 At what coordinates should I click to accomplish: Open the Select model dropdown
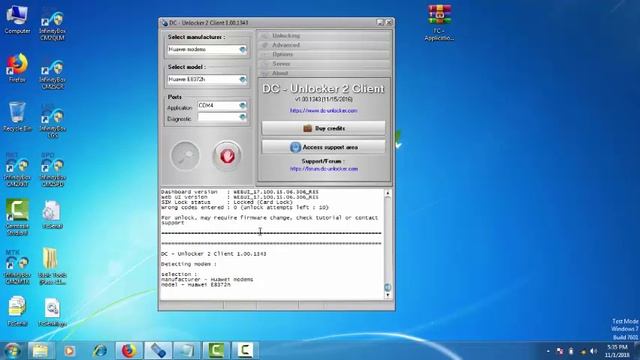242,79
